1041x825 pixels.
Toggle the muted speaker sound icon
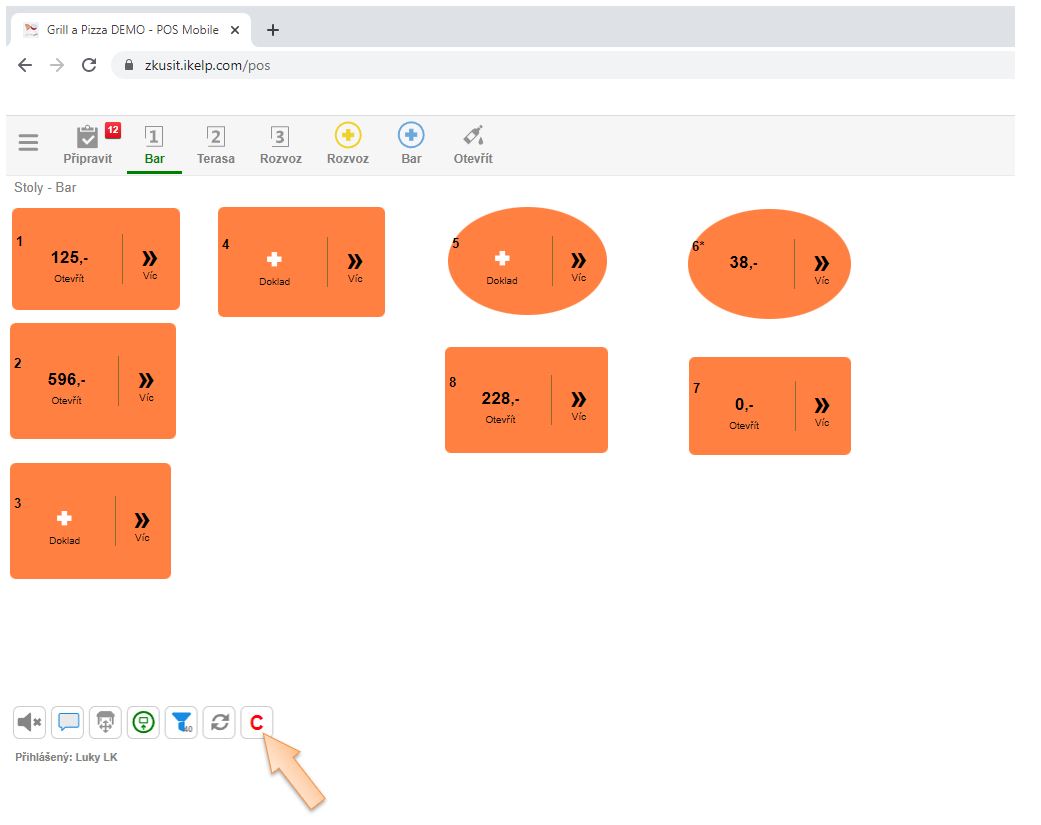point(30,722)
